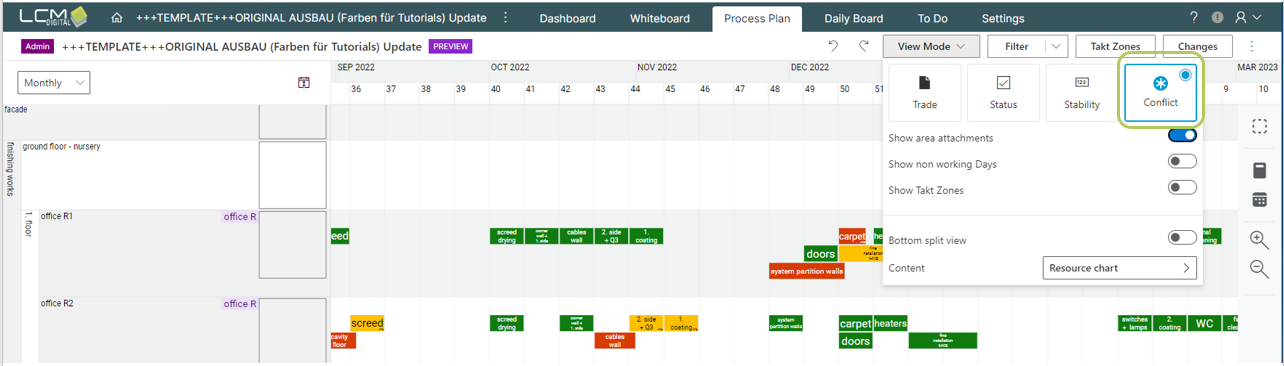1284x366 pixels.
Task: Disable Show area attachments toggle
Action: click(x=1182, y=136)
